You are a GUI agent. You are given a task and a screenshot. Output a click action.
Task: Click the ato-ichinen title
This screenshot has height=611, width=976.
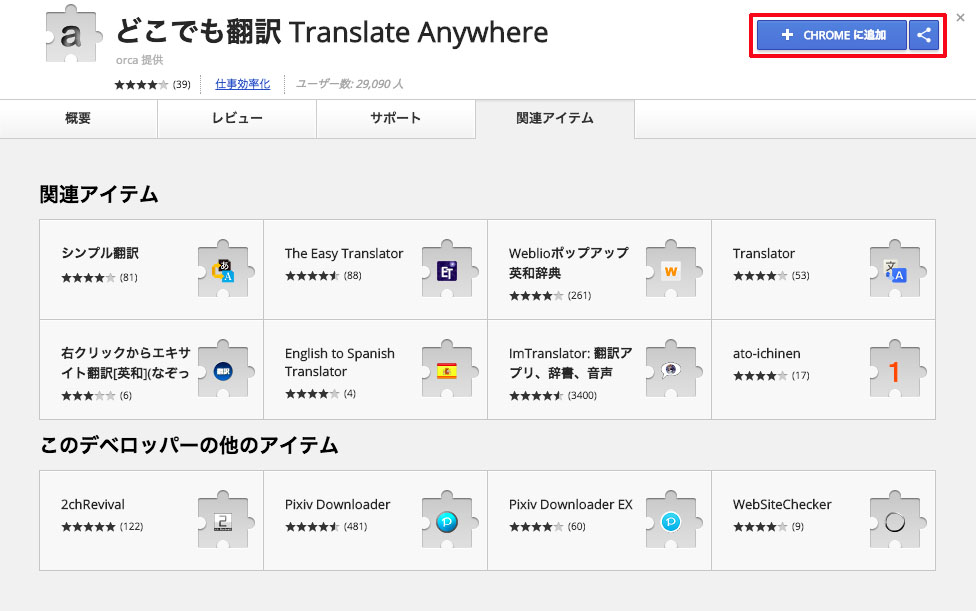pyautogui.click(x=767, y=353)
